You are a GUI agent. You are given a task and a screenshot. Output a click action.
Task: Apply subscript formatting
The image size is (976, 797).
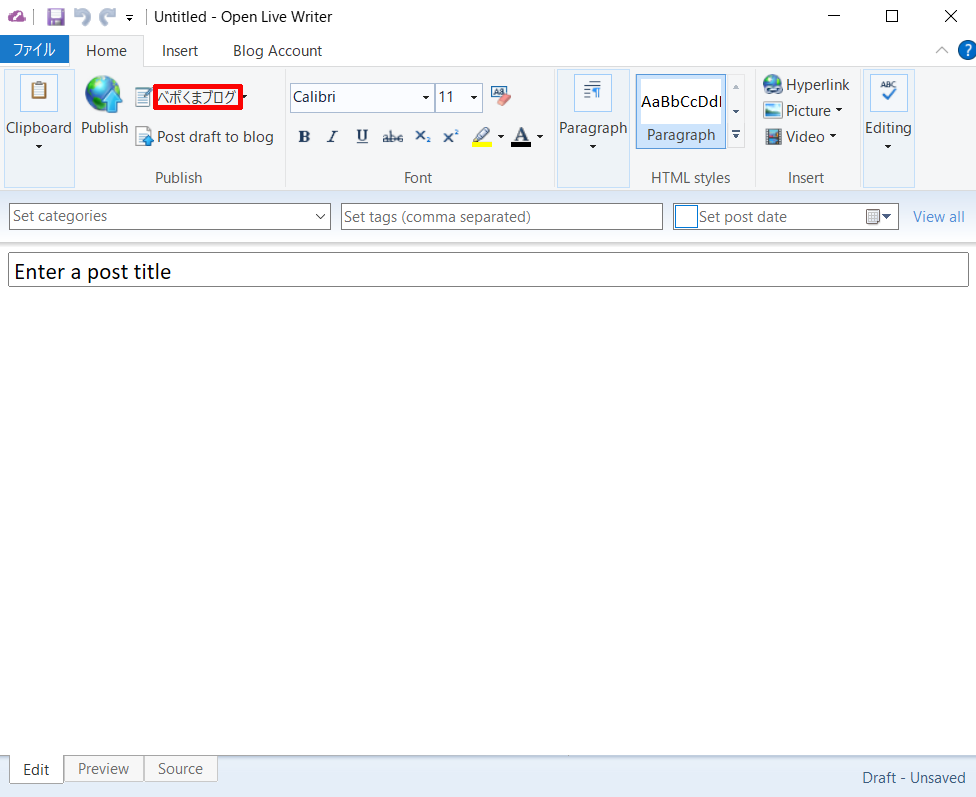point(422,137)
